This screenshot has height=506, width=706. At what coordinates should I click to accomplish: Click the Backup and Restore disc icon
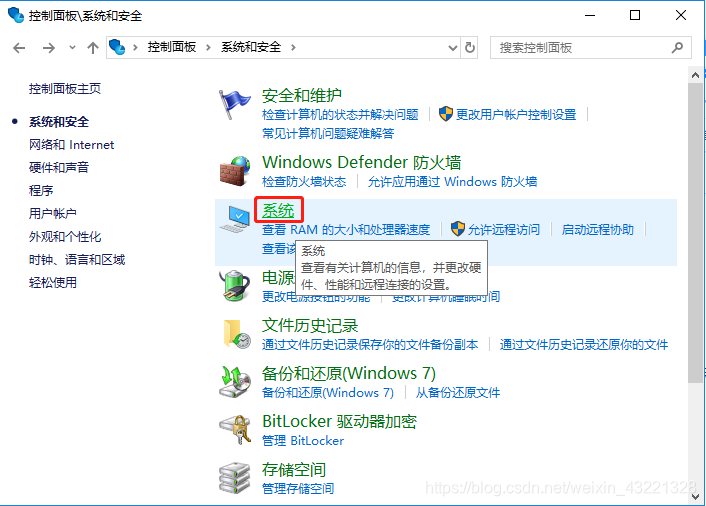pyautogui.click(x=235, y=382)
